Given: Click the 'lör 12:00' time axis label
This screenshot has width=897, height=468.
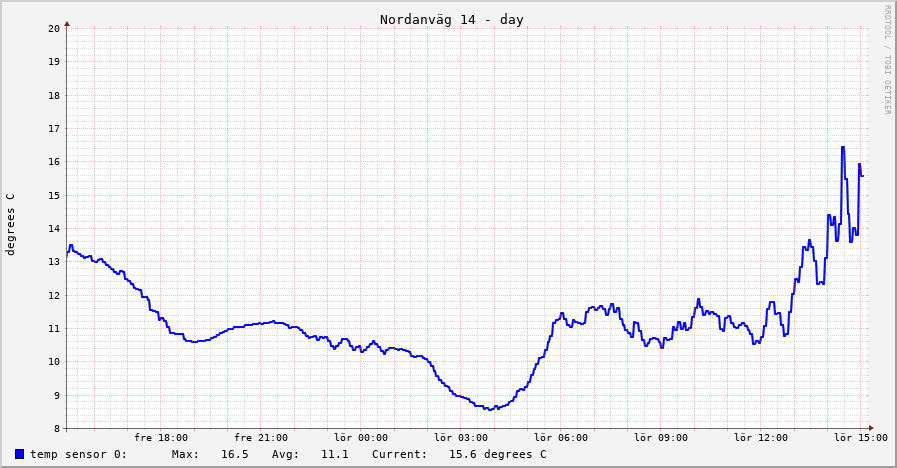Looking at the screenshot, I should click(761, 438).
